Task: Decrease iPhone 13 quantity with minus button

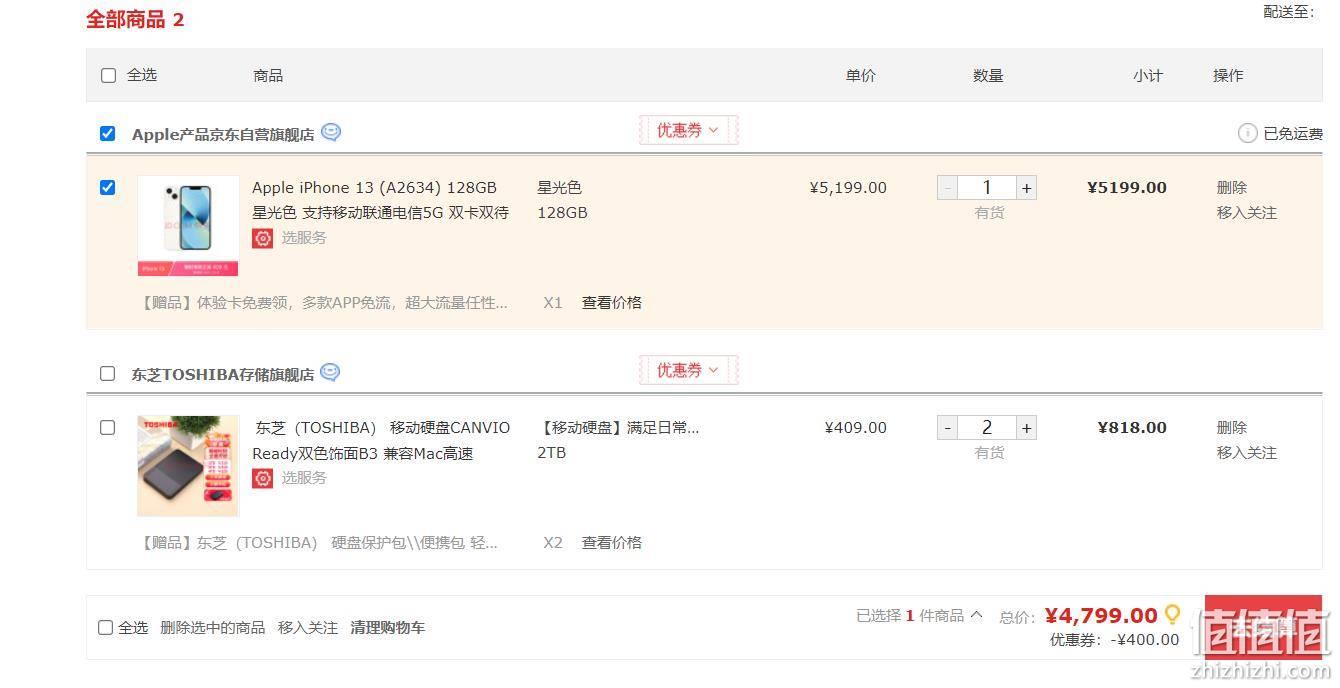Action: (x=947, y=187)
